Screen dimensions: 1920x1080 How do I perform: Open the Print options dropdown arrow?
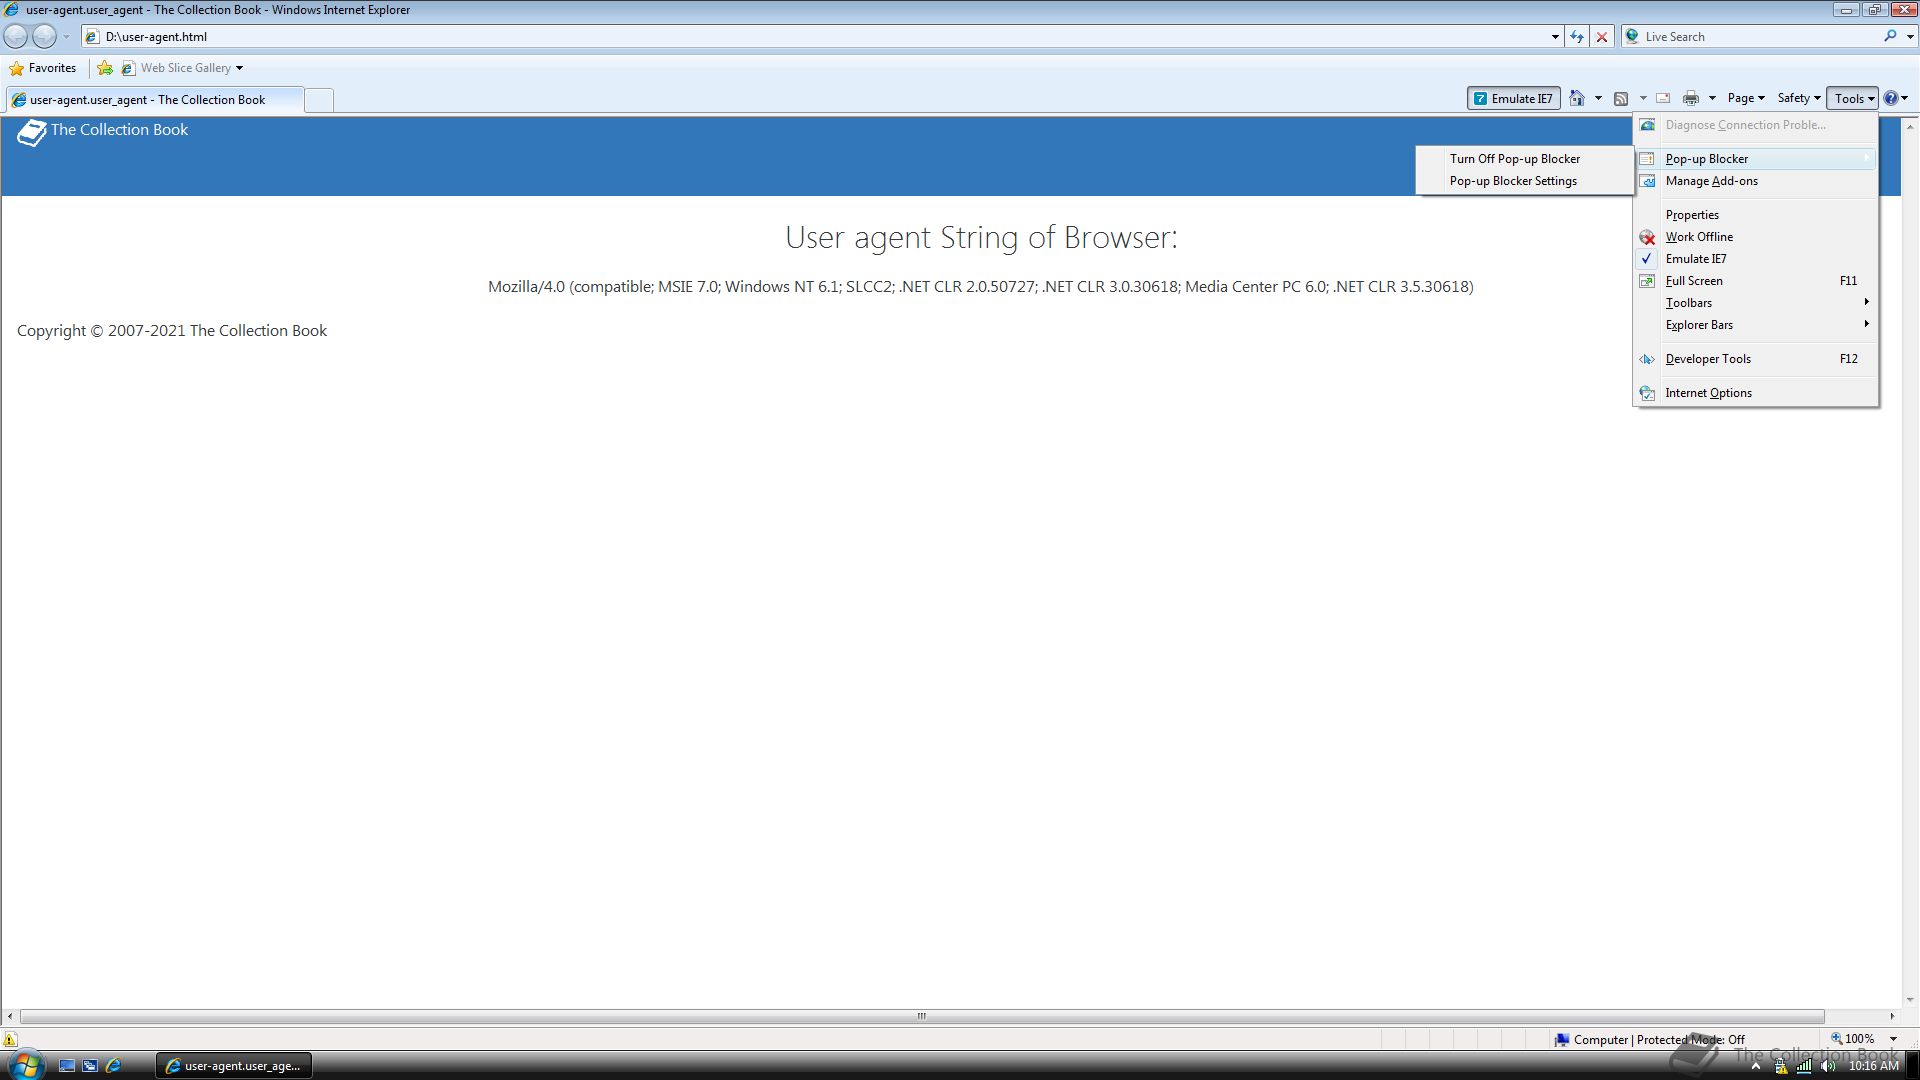[1712, 98]
